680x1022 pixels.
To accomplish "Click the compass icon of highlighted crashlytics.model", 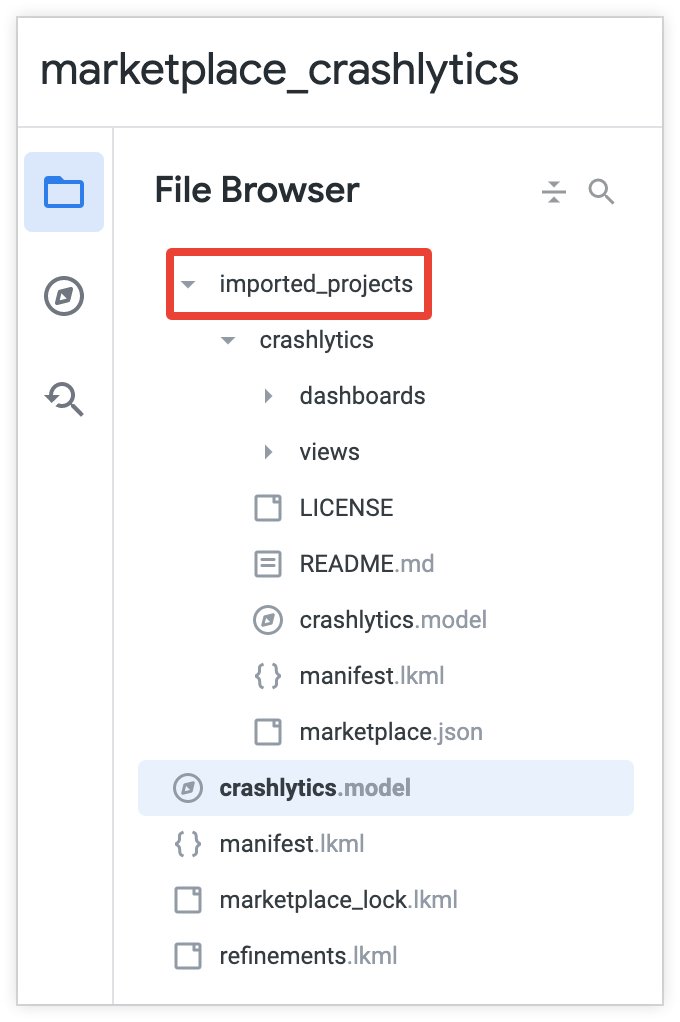I will 188,788.
